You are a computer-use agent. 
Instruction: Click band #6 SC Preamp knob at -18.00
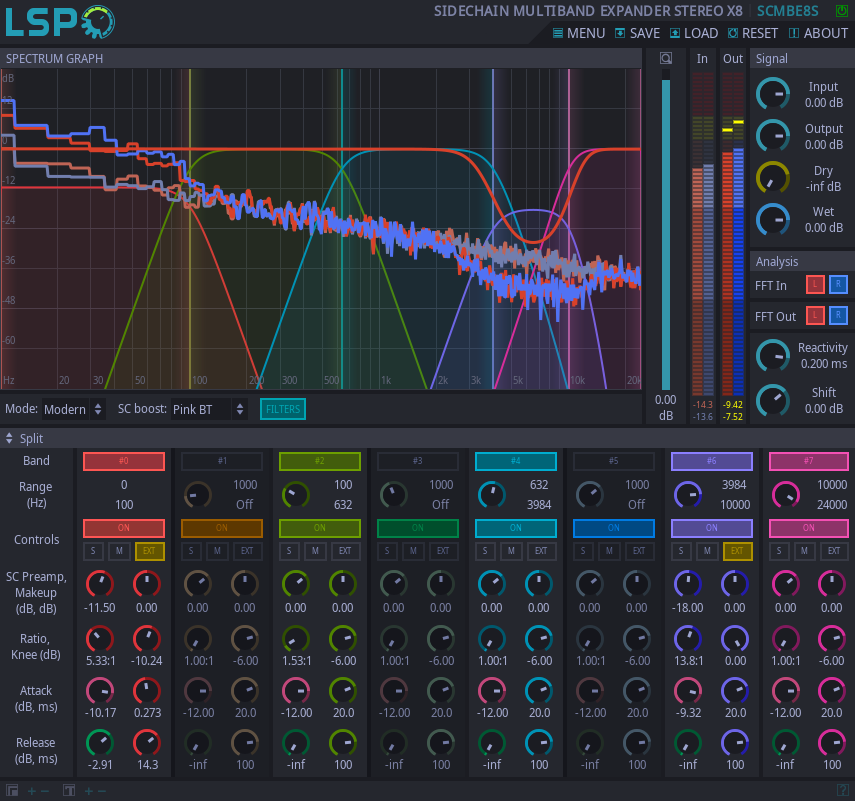pyautogui.click(x=688, y=585)
